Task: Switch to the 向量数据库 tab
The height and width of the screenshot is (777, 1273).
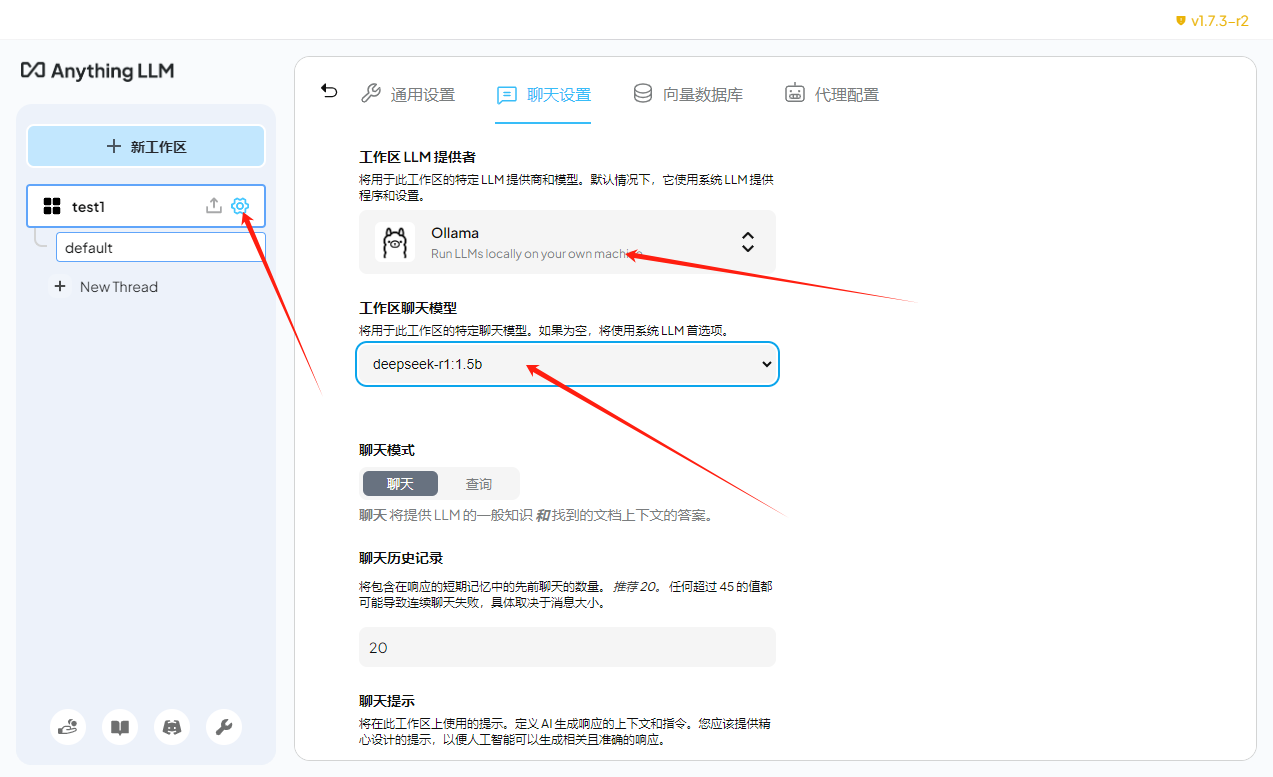Action: click(x=688, y=95)
